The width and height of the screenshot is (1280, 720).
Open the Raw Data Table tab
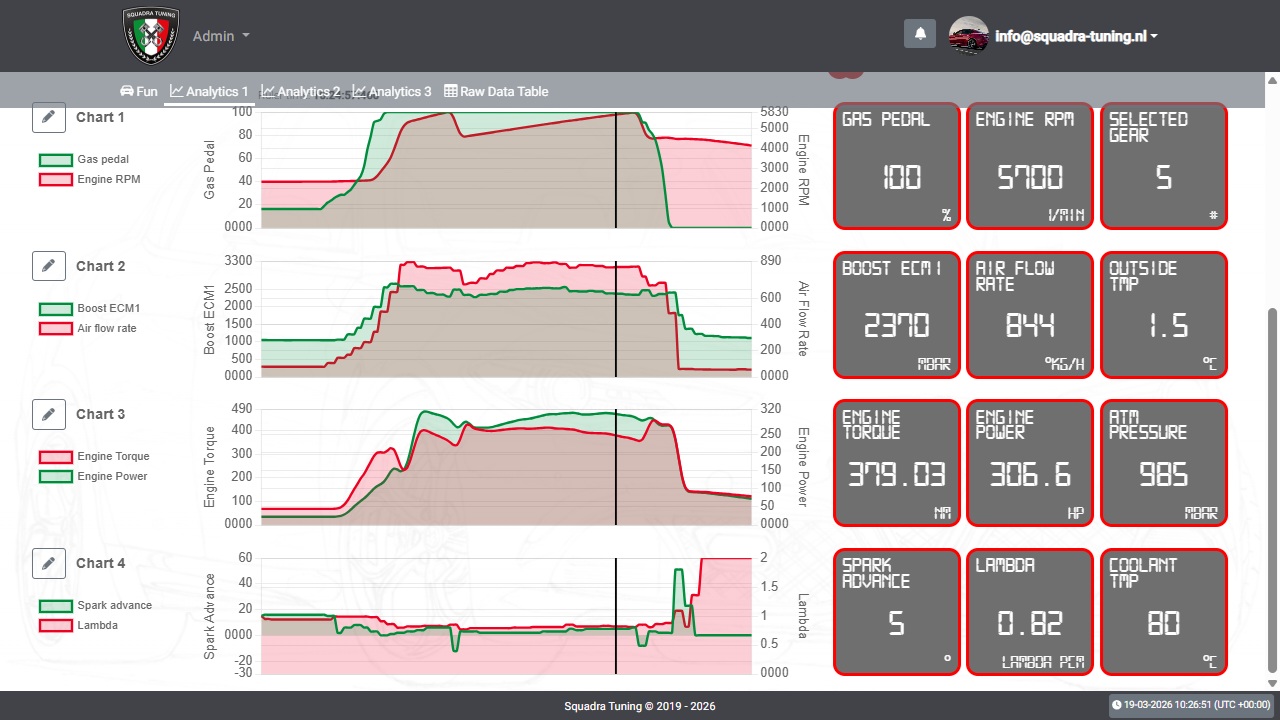click(496, 91)
